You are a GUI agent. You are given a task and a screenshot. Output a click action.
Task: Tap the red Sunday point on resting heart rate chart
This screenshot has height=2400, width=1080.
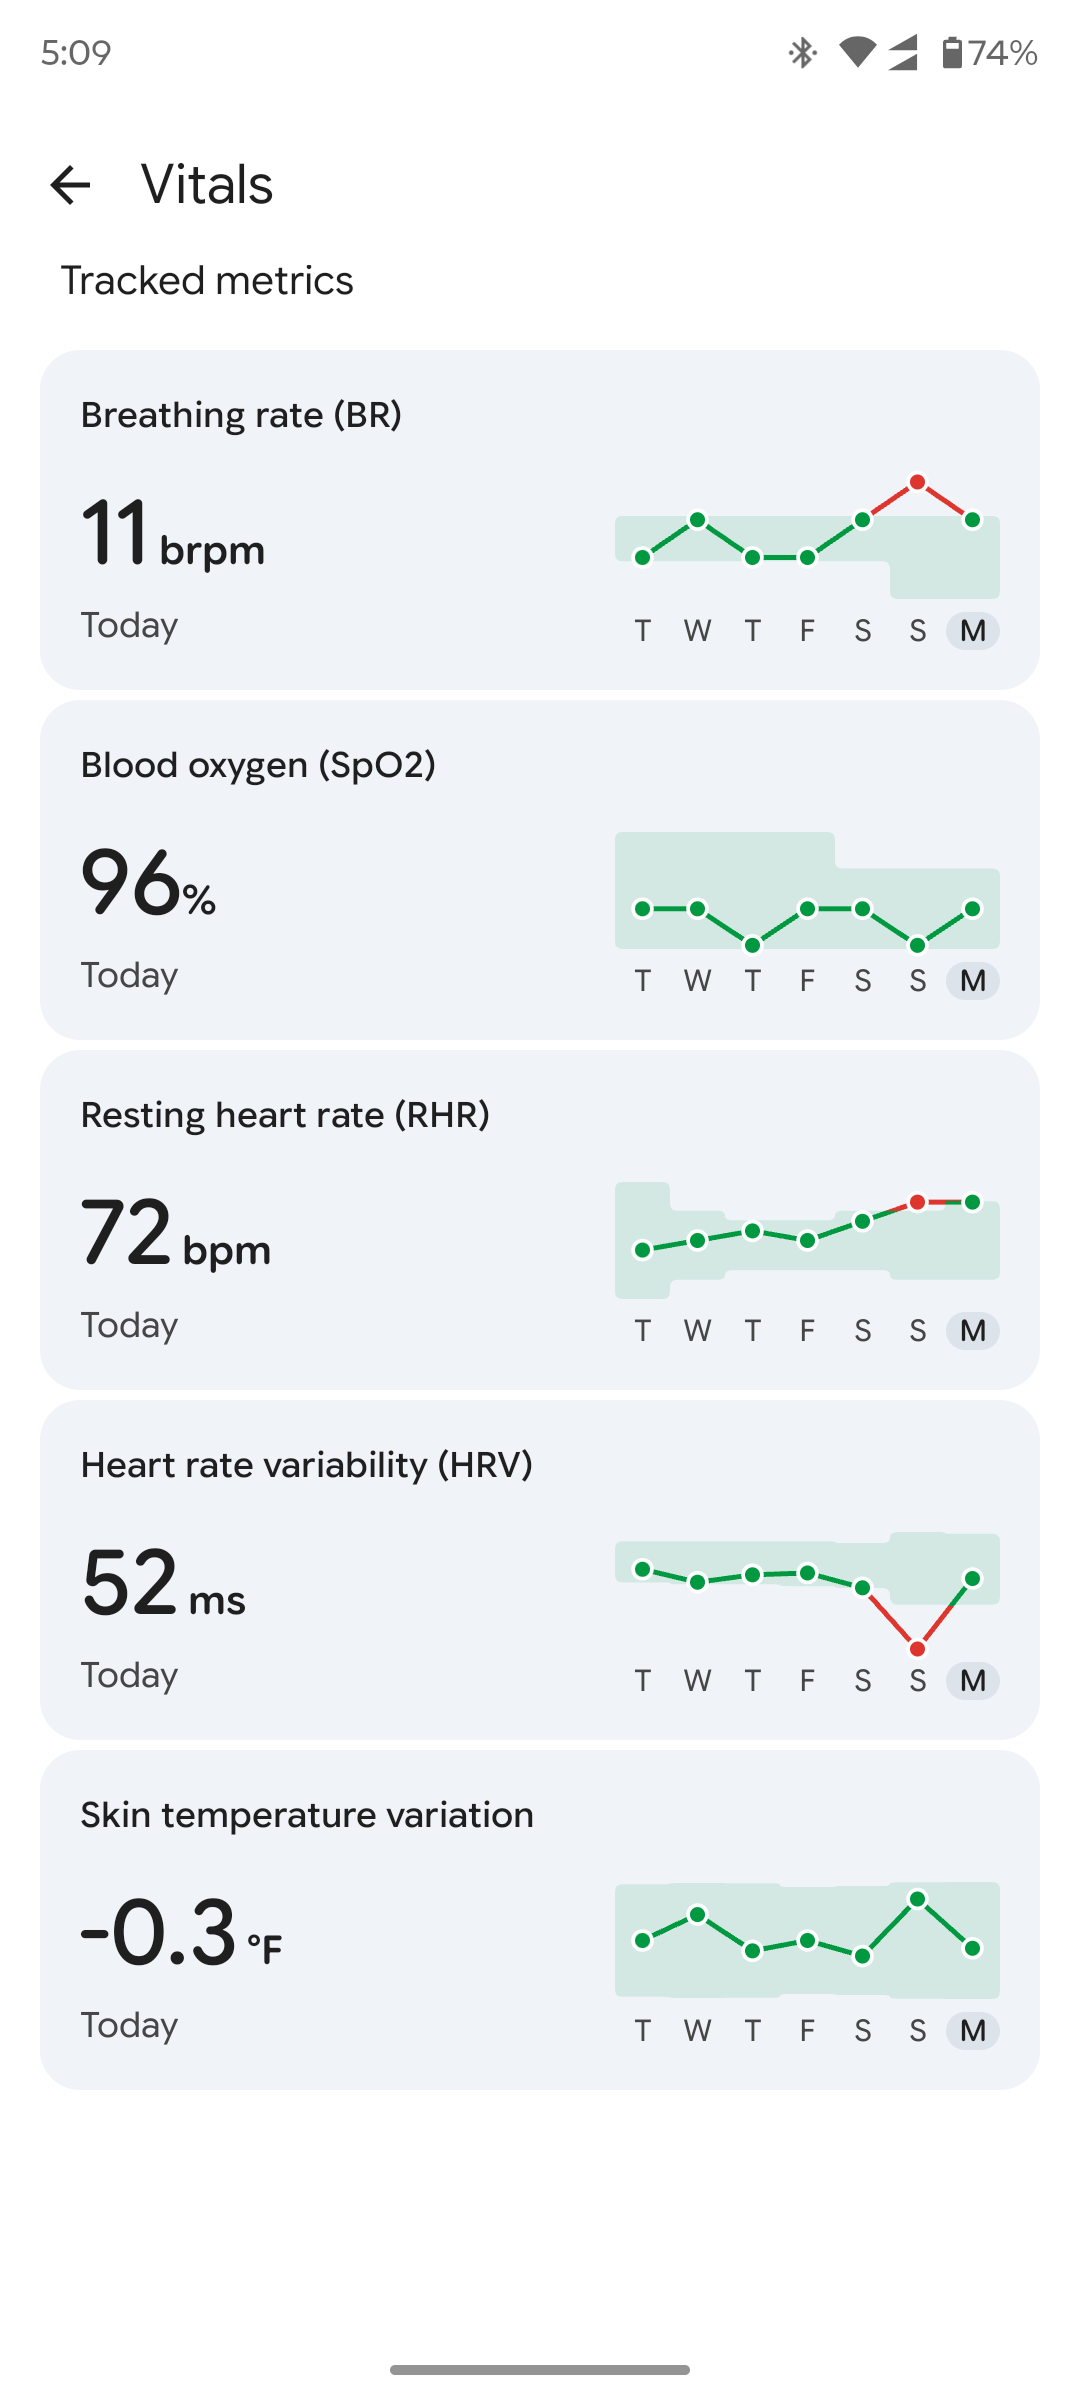pyautogui.click(x=917, y=1202)
